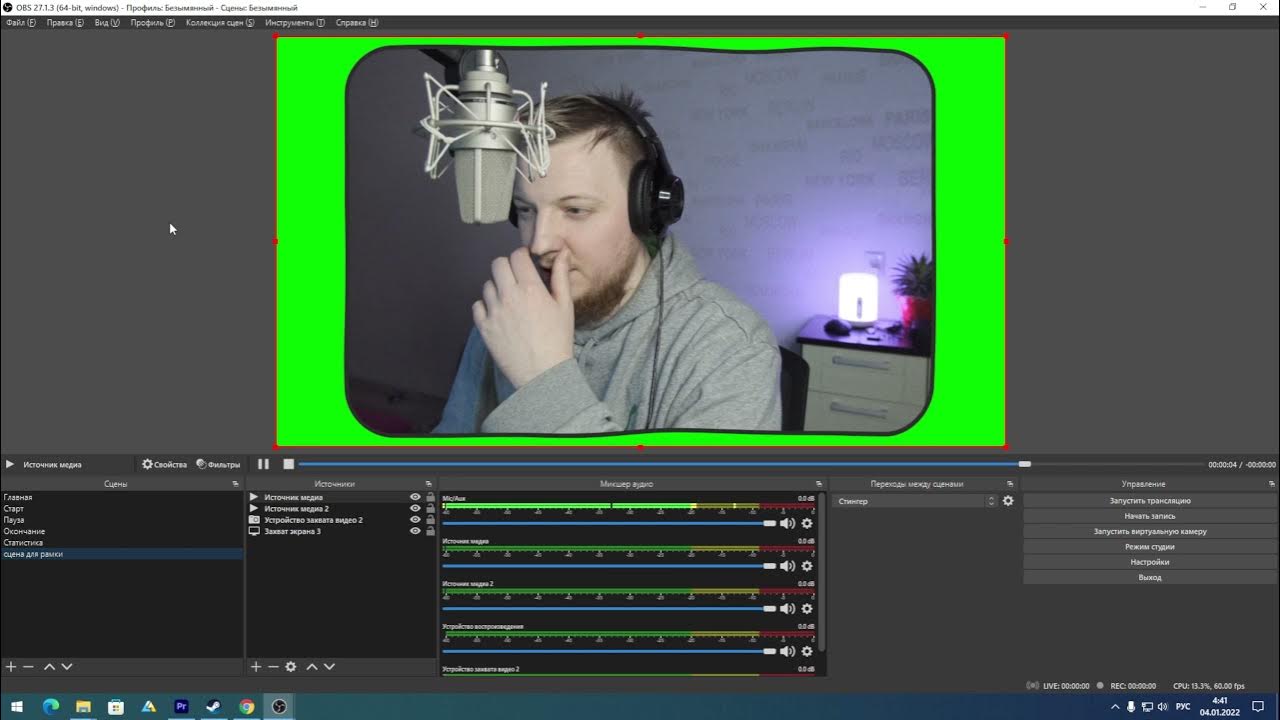Open transition properties gear next to Стингер

coord(1008,501)
